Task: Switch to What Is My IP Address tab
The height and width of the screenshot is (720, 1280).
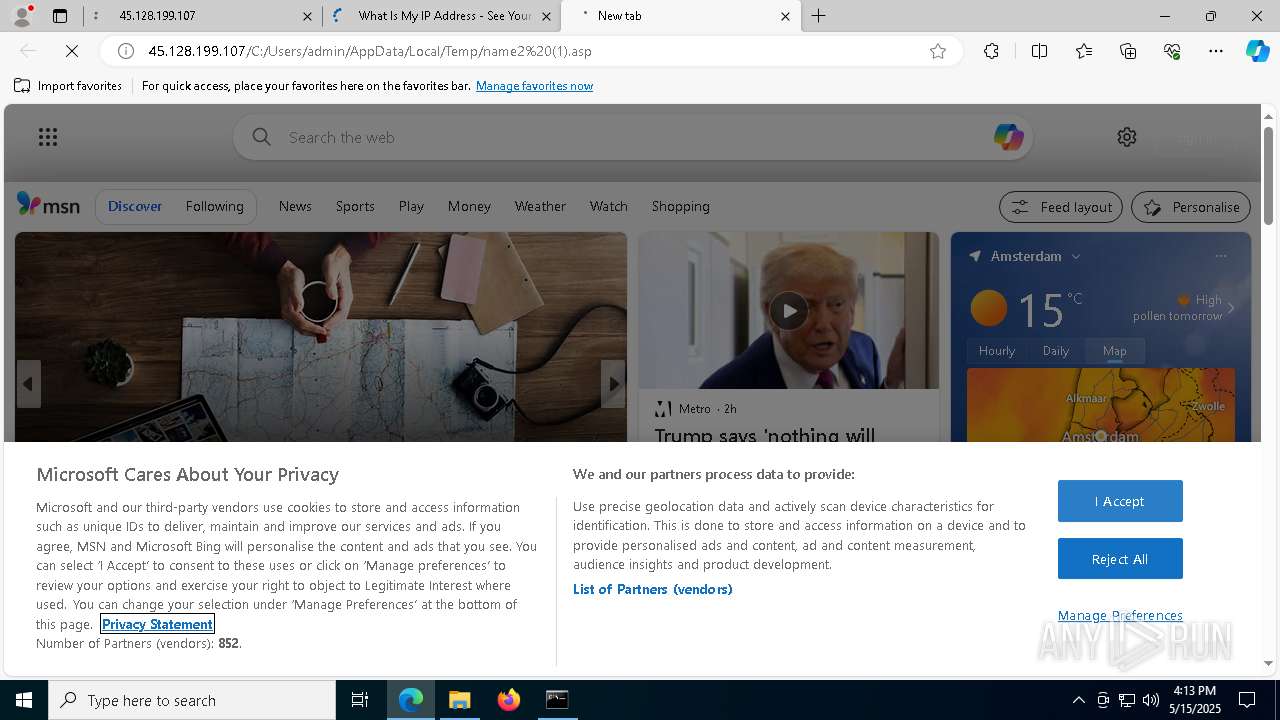Action: click(x=442, y=16)
